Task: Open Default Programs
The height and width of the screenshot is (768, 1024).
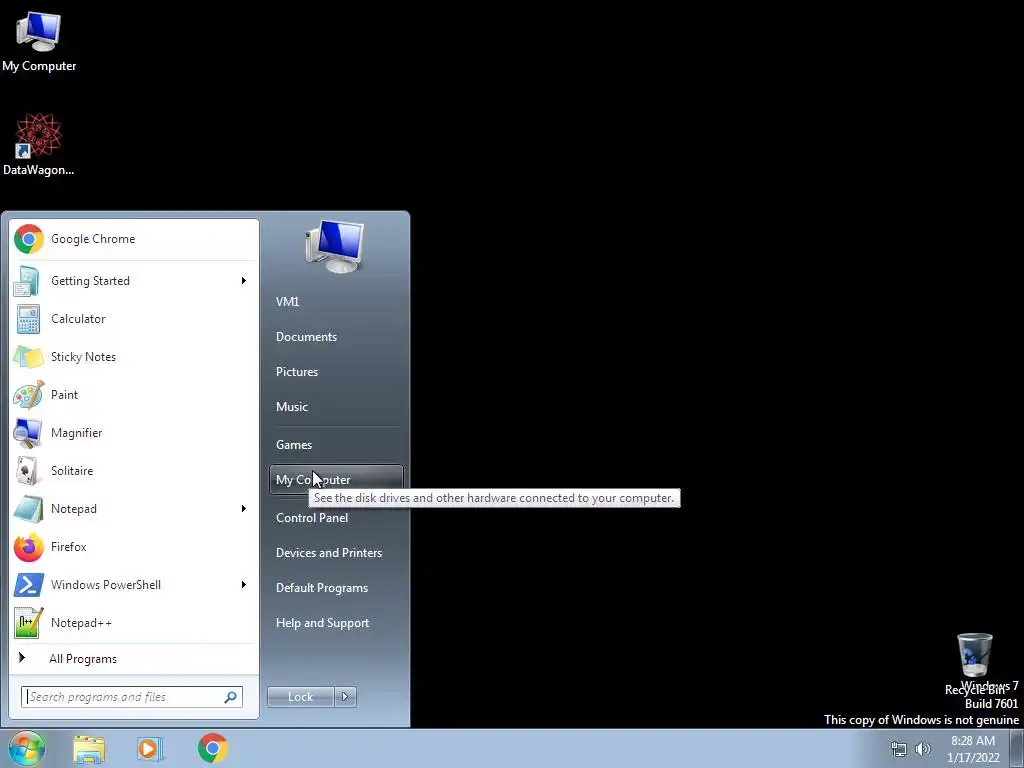Action: pos(336,588)
